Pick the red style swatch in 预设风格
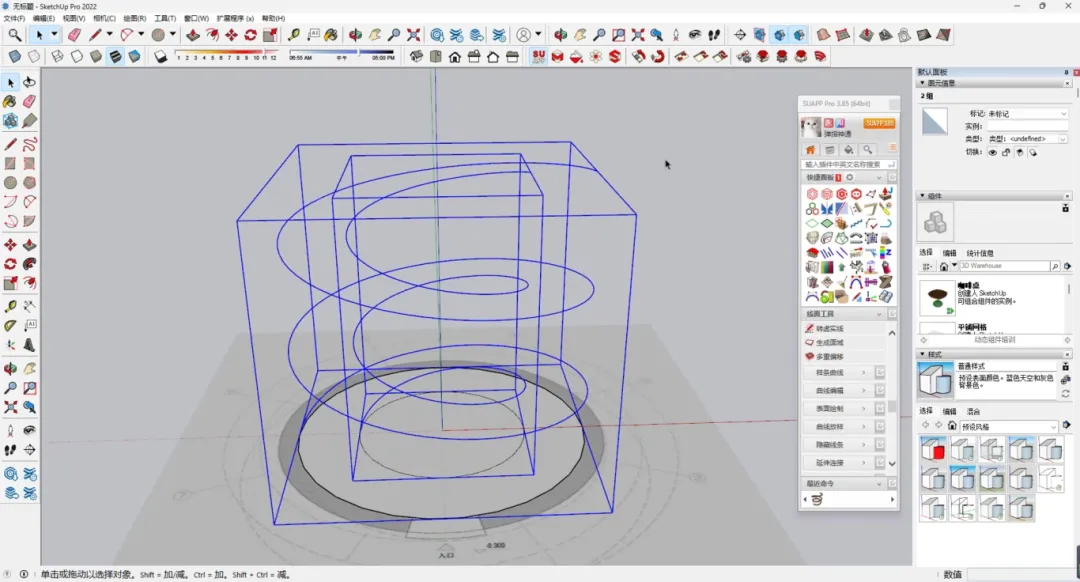This screenshot has width=1080, height=582. click(x=932, y=450)
